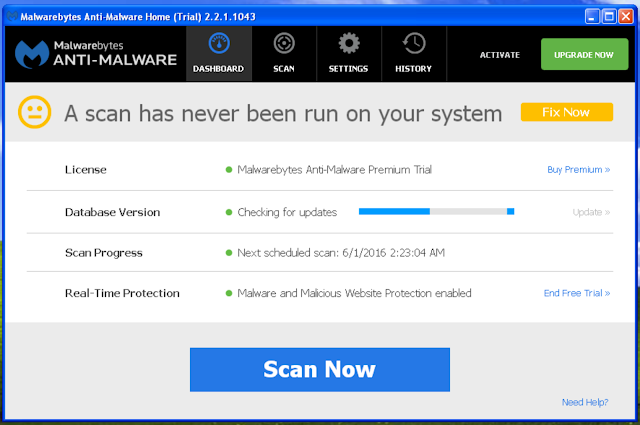Open the DASHBOARD tab label

tap(218, 69)
